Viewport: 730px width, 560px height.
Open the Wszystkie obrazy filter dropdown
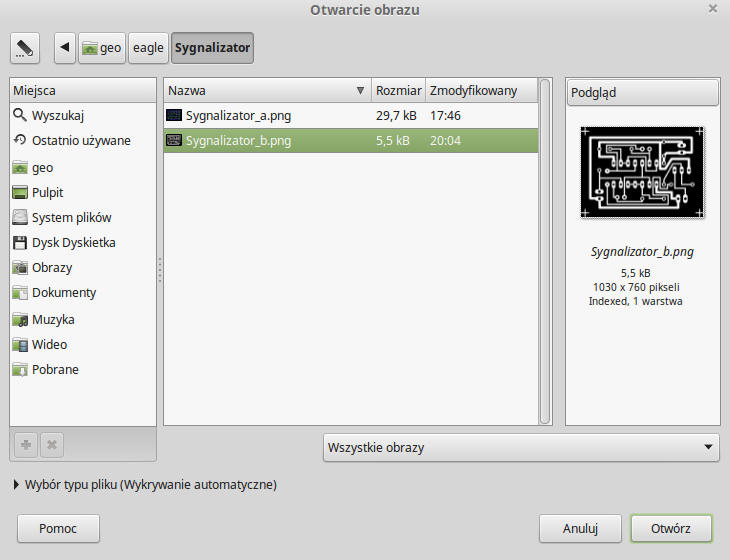pyautogui.click(x=521, y=448)
